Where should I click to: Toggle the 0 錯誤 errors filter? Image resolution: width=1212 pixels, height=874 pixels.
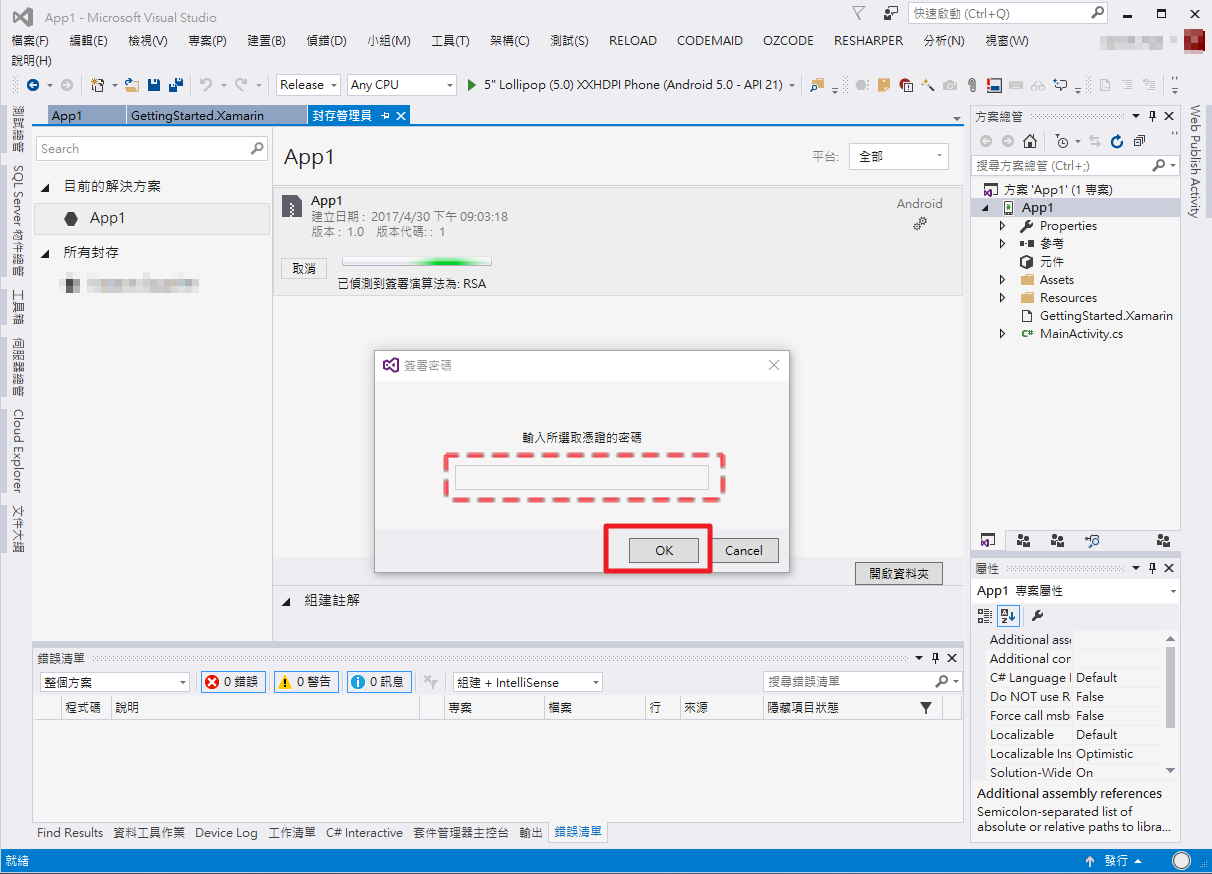pos(233,682)
